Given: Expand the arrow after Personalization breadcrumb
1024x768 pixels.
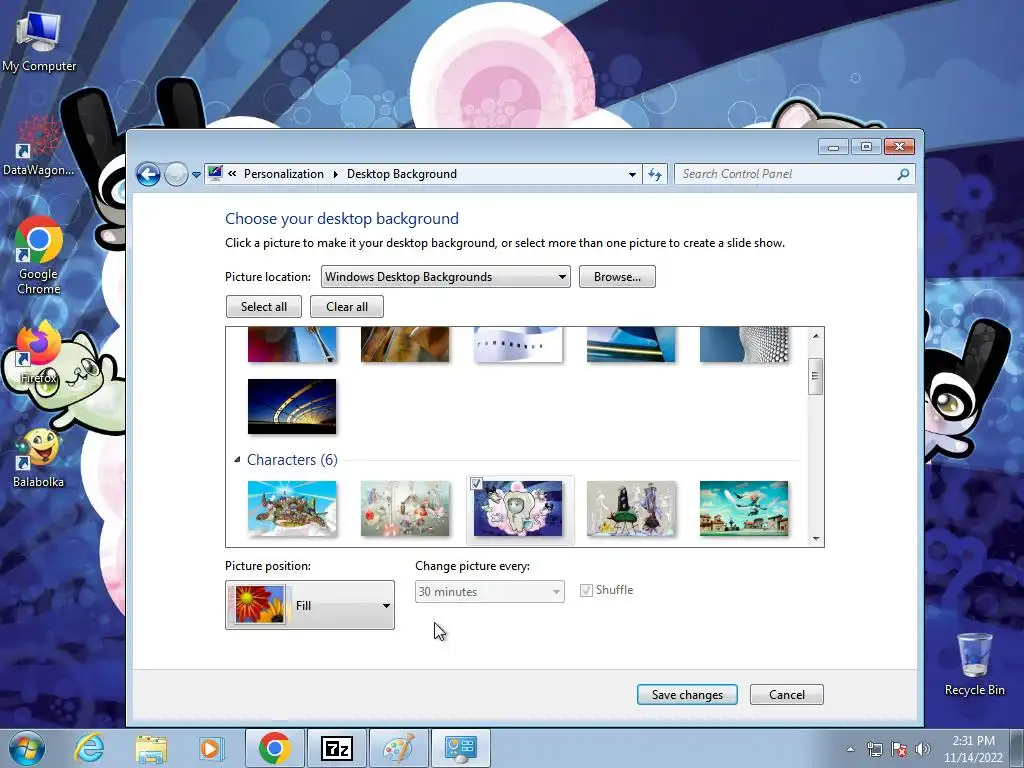Looking at the screenshot, I should [335, 174].
